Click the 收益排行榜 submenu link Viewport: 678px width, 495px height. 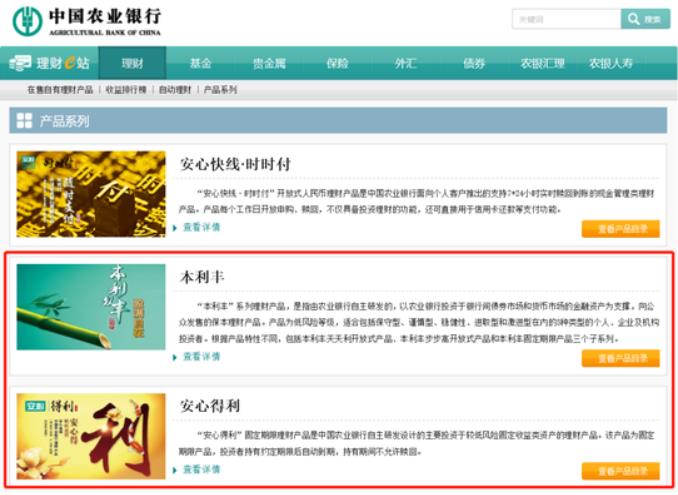point(125,90)
